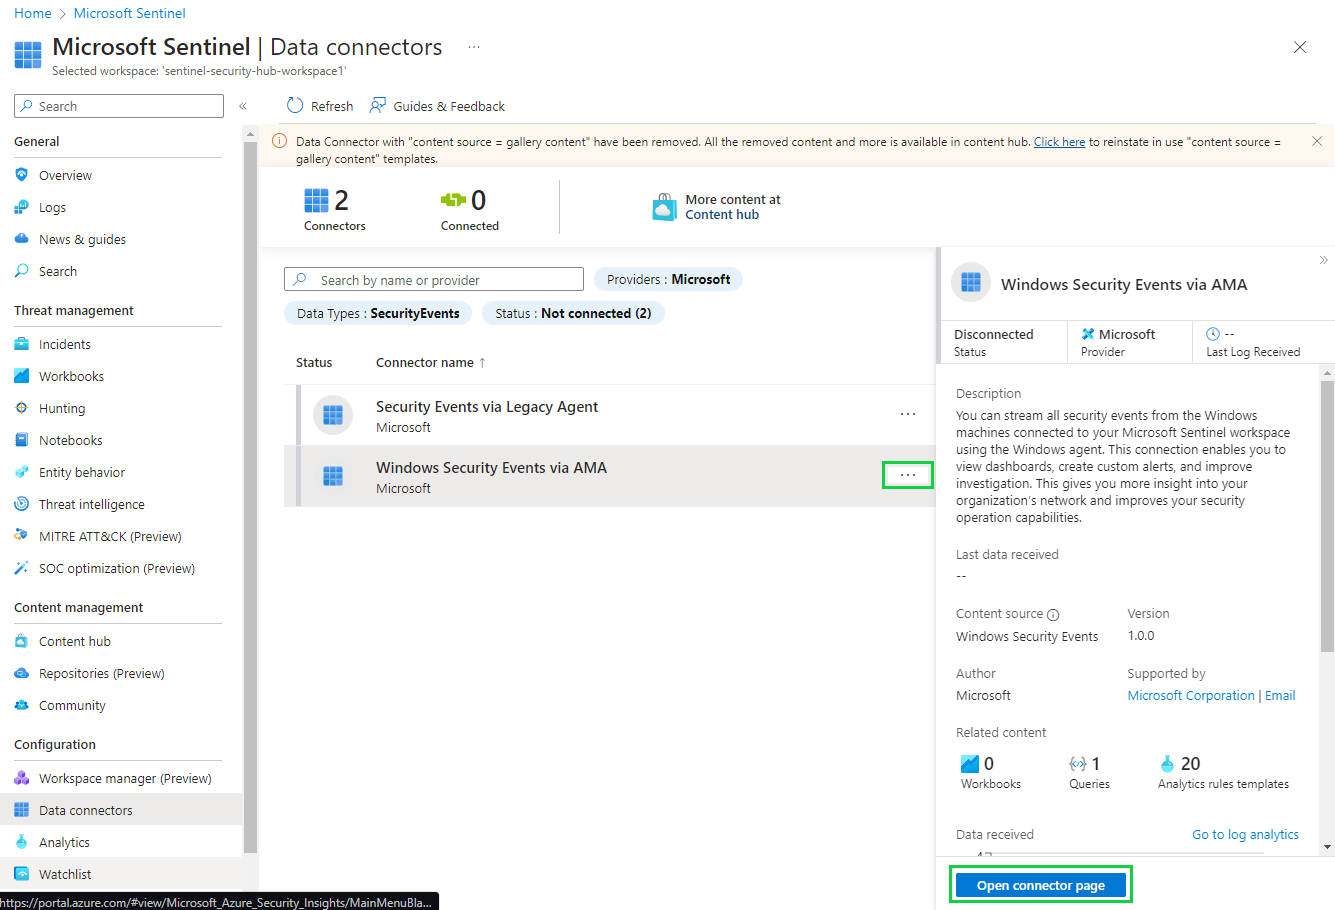1335x910 pixels.
Task: Select Windows Security Events via AMA row
Action: pos(609,476)
